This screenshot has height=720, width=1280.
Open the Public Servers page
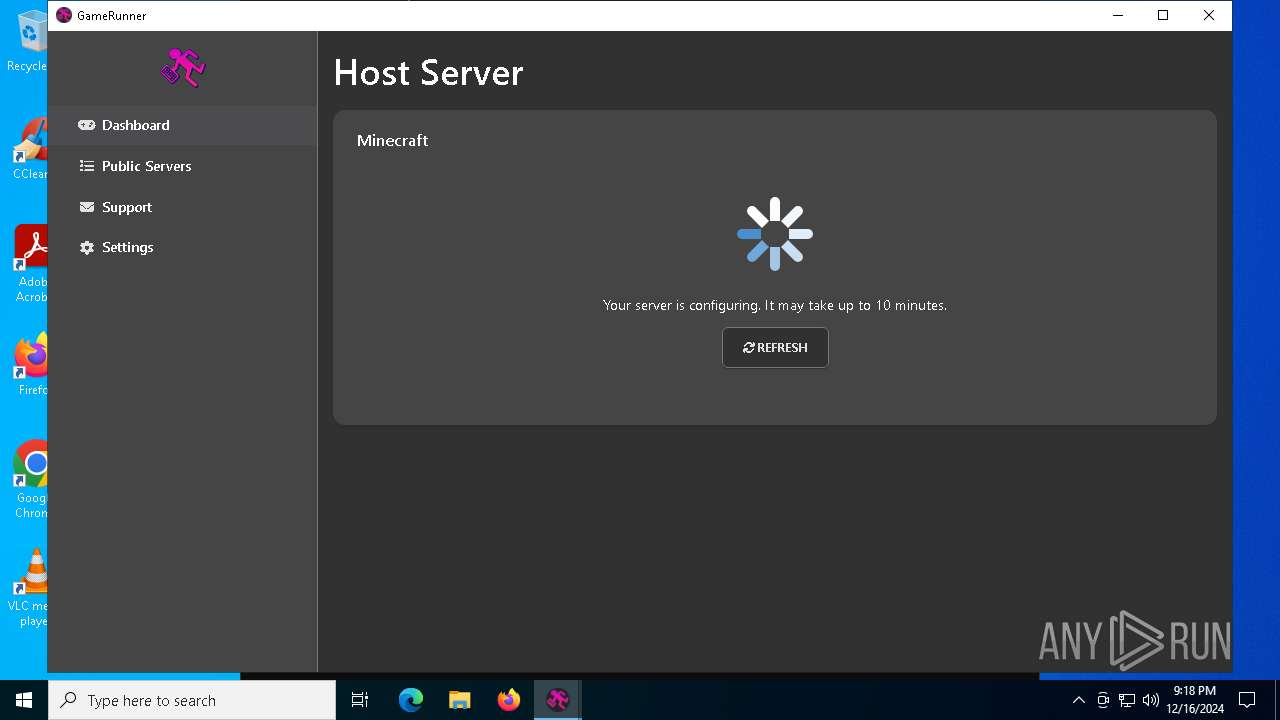point(182,166)
